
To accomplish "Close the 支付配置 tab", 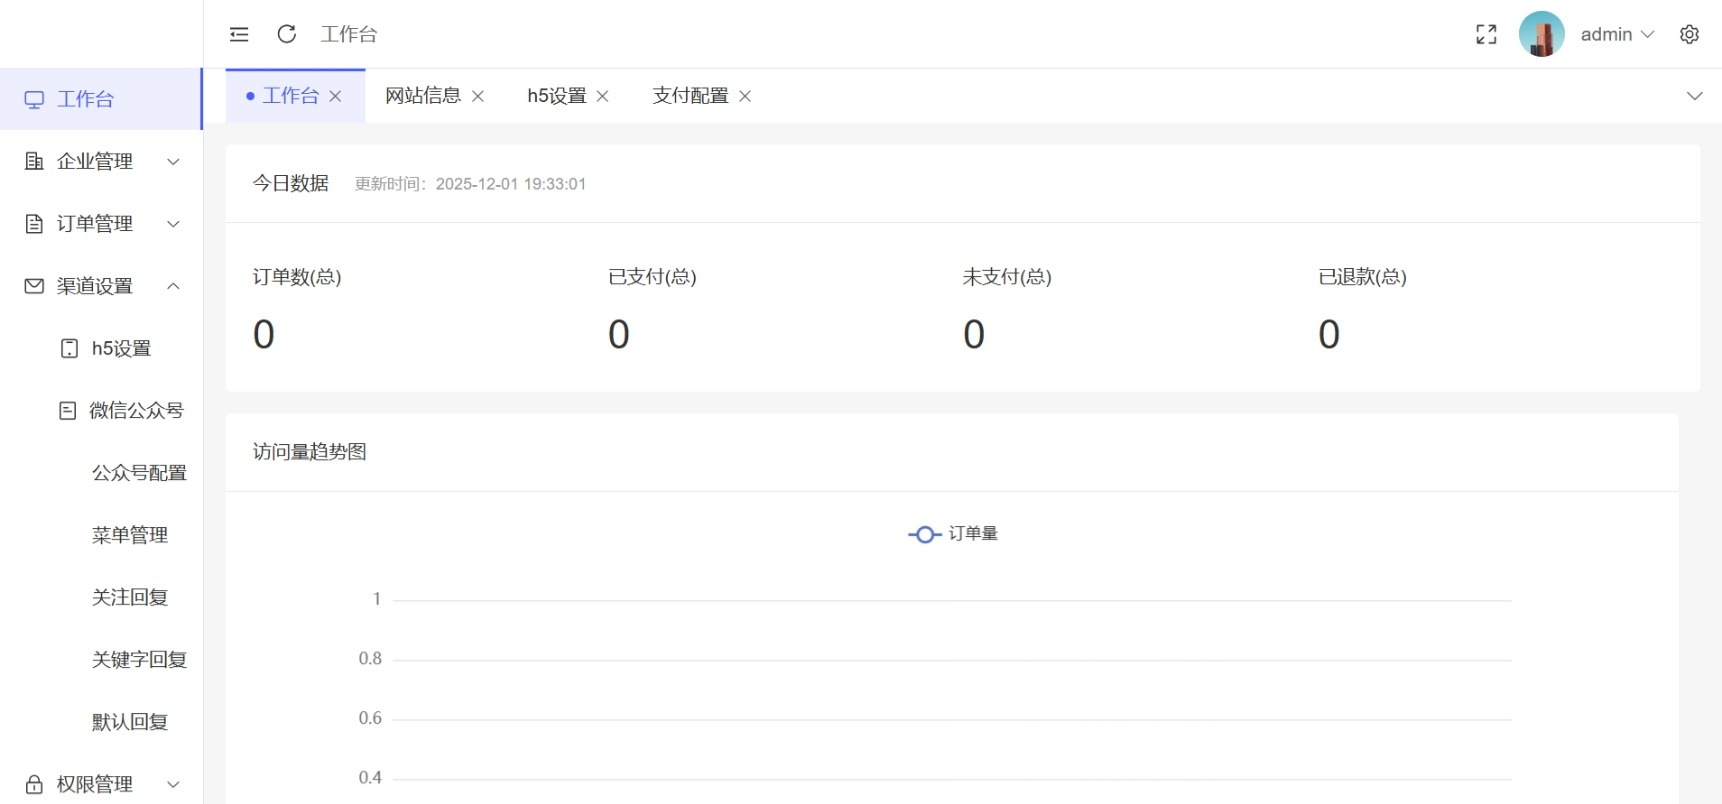I will pos(745,96).
